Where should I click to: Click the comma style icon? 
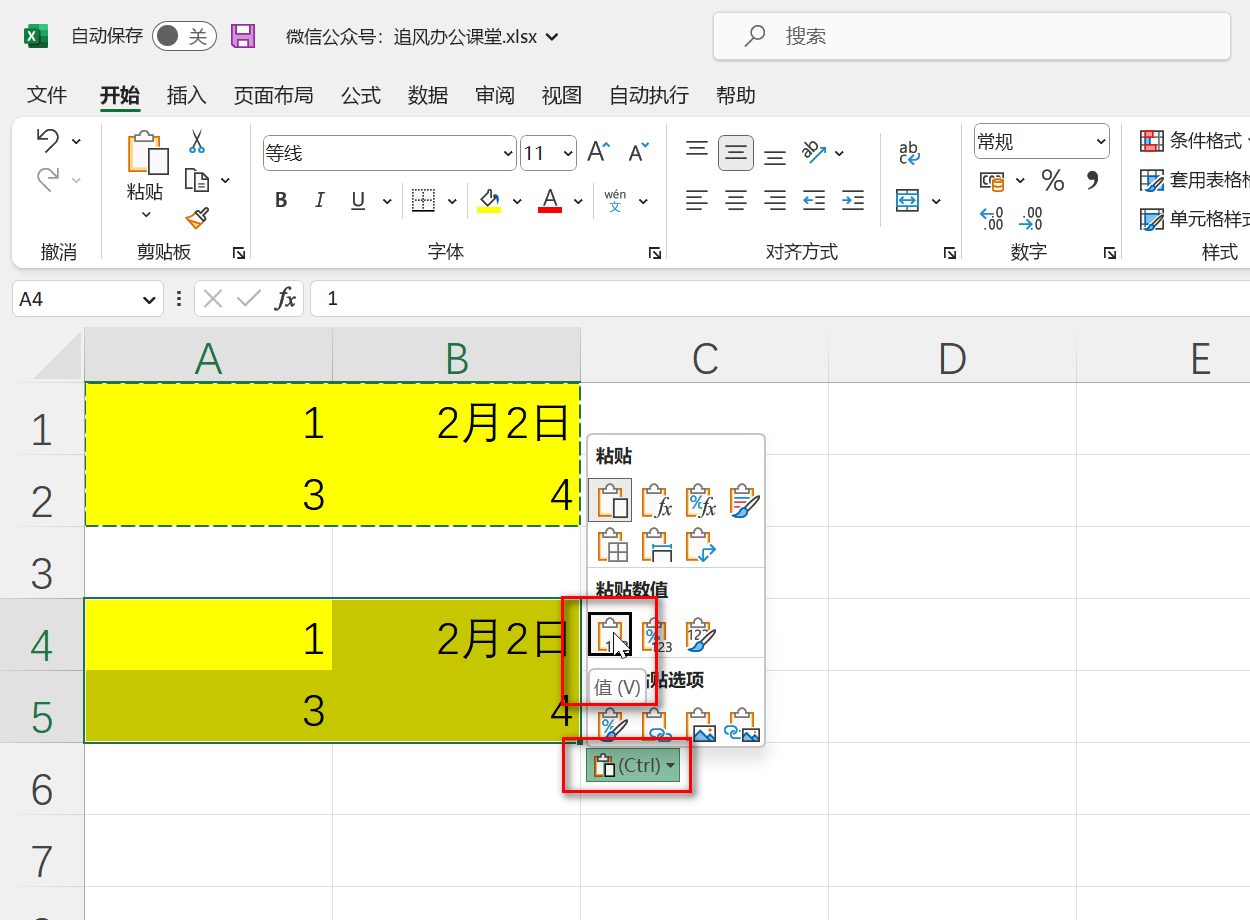pos(1091,182)
